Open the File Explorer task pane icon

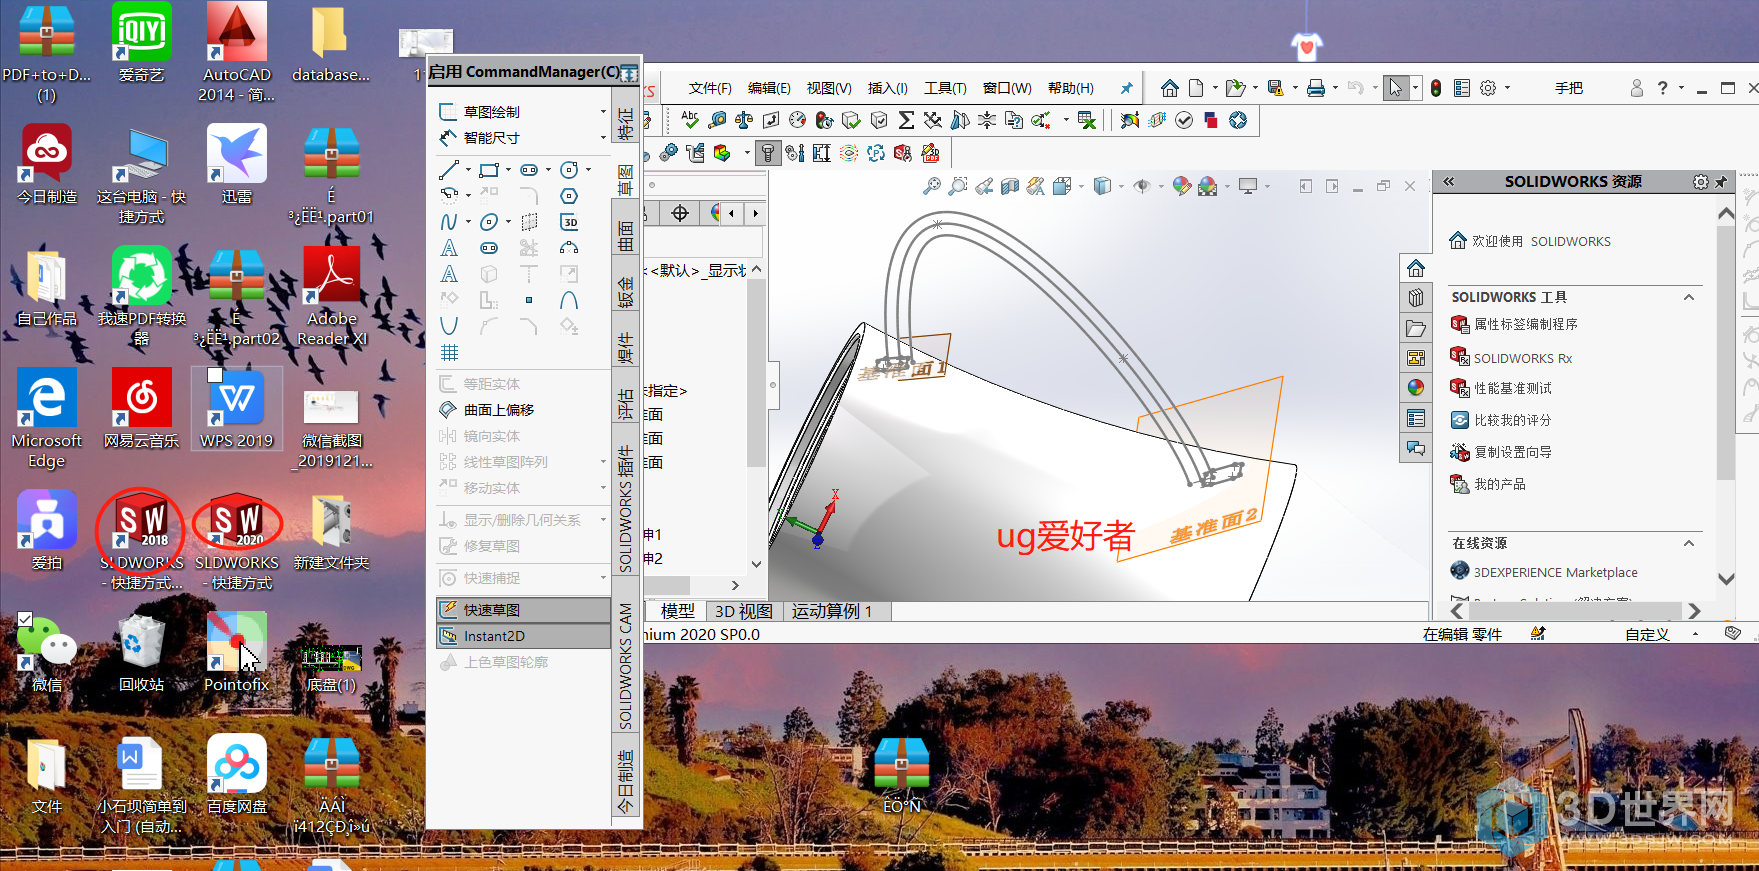1415,328
